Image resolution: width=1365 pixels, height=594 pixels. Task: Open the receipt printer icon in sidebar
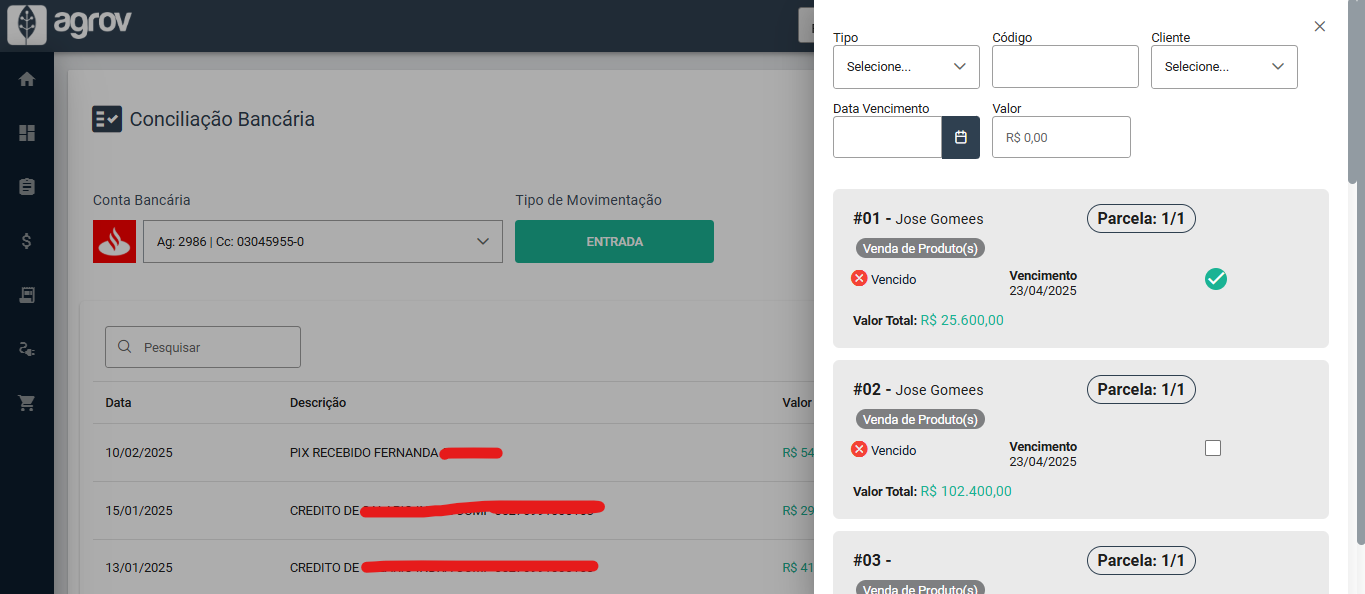(x=27, y=295)
